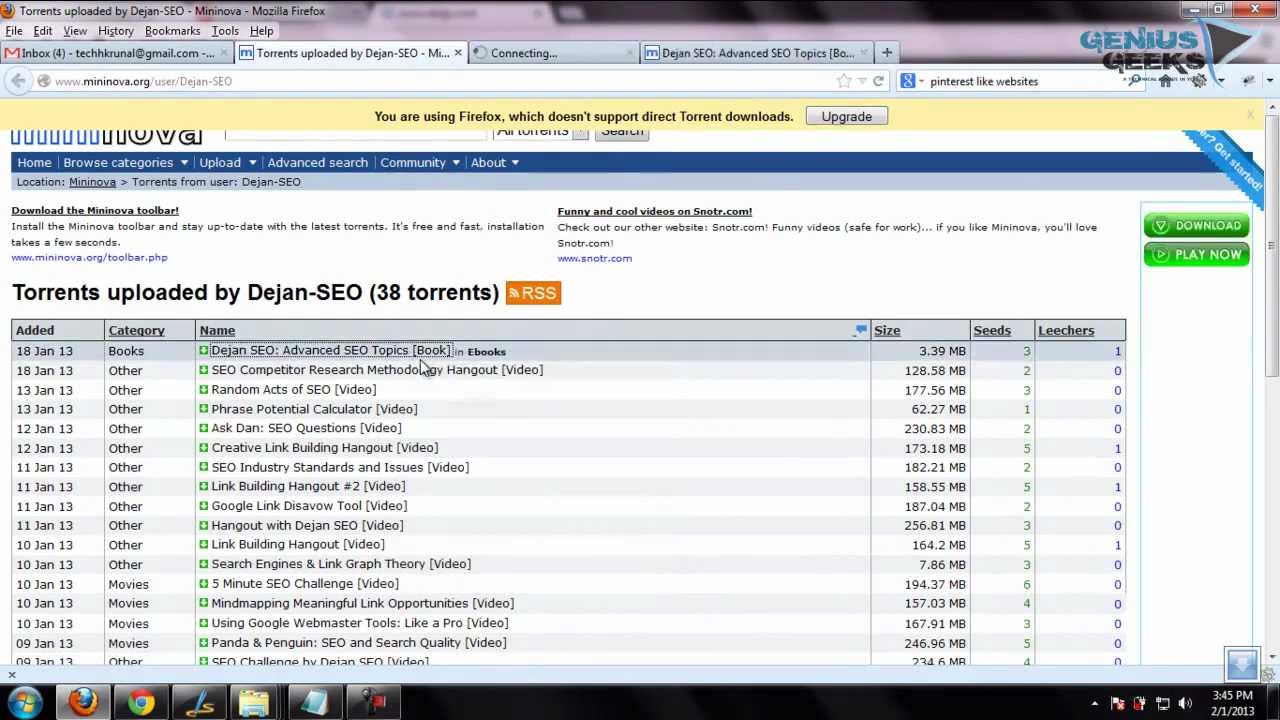Click the green DOWNLOAD button
The image size is (1280, 720).
(x=1197, y=226)
